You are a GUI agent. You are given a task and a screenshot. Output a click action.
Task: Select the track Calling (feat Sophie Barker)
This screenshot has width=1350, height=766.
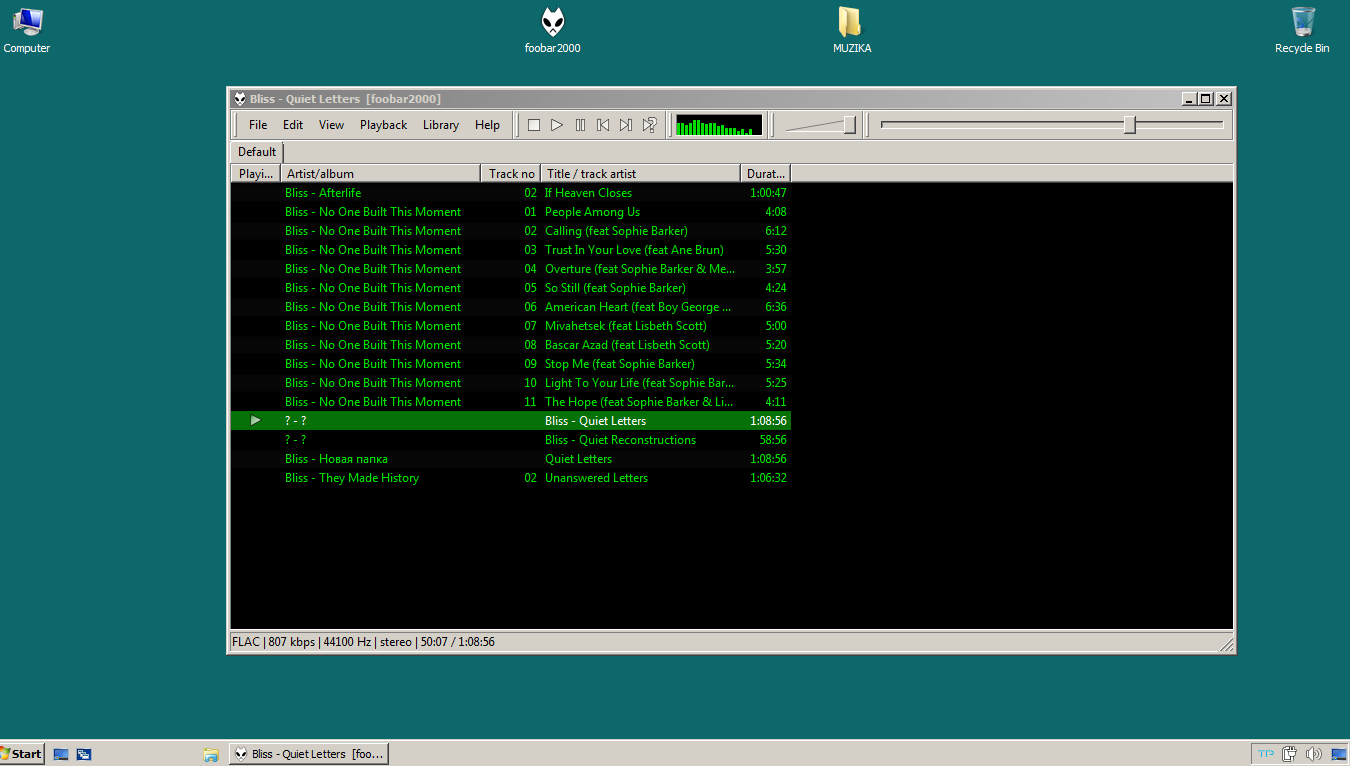(x=511, y=231)
